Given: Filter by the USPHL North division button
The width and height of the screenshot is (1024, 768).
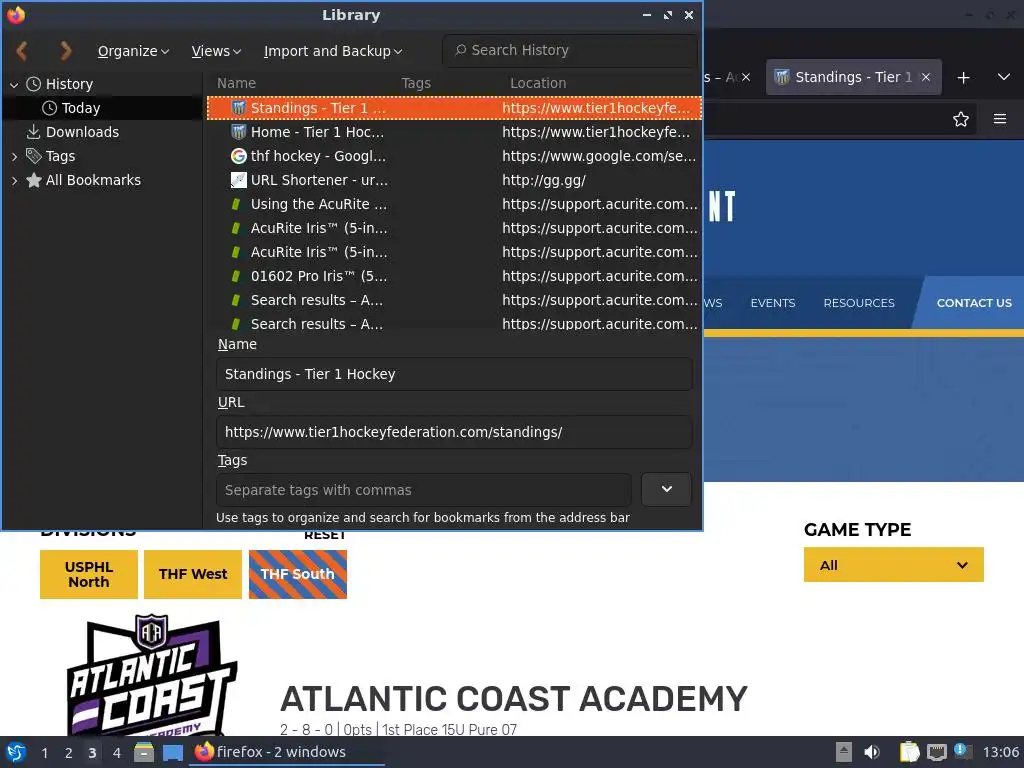Looking at the screenshot, I should [x=89, y=574].
